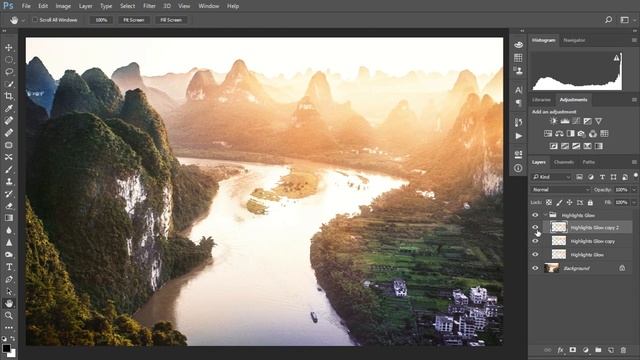
Task: Hide the Highlights Glow group
Action: point(535,215)
